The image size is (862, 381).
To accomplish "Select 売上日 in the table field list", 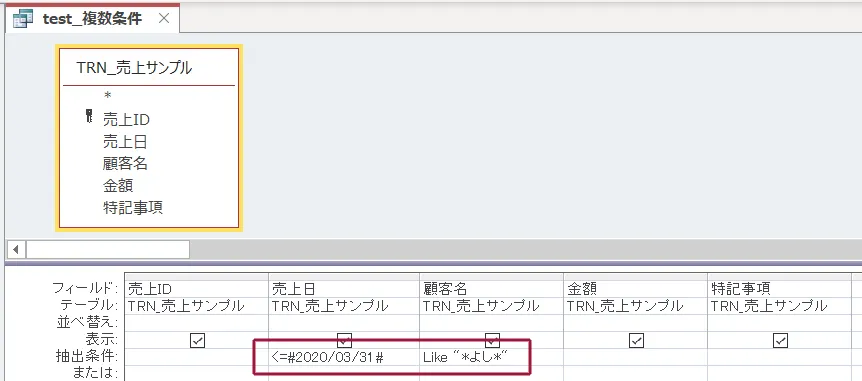I will [x=125, y=142].
